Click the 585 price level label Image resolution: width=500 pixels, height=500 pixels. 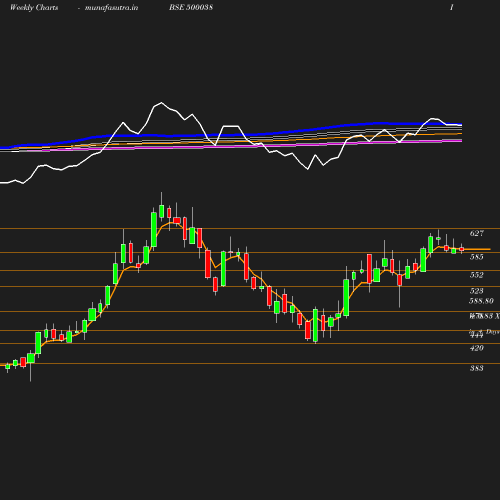pos(476,257)
